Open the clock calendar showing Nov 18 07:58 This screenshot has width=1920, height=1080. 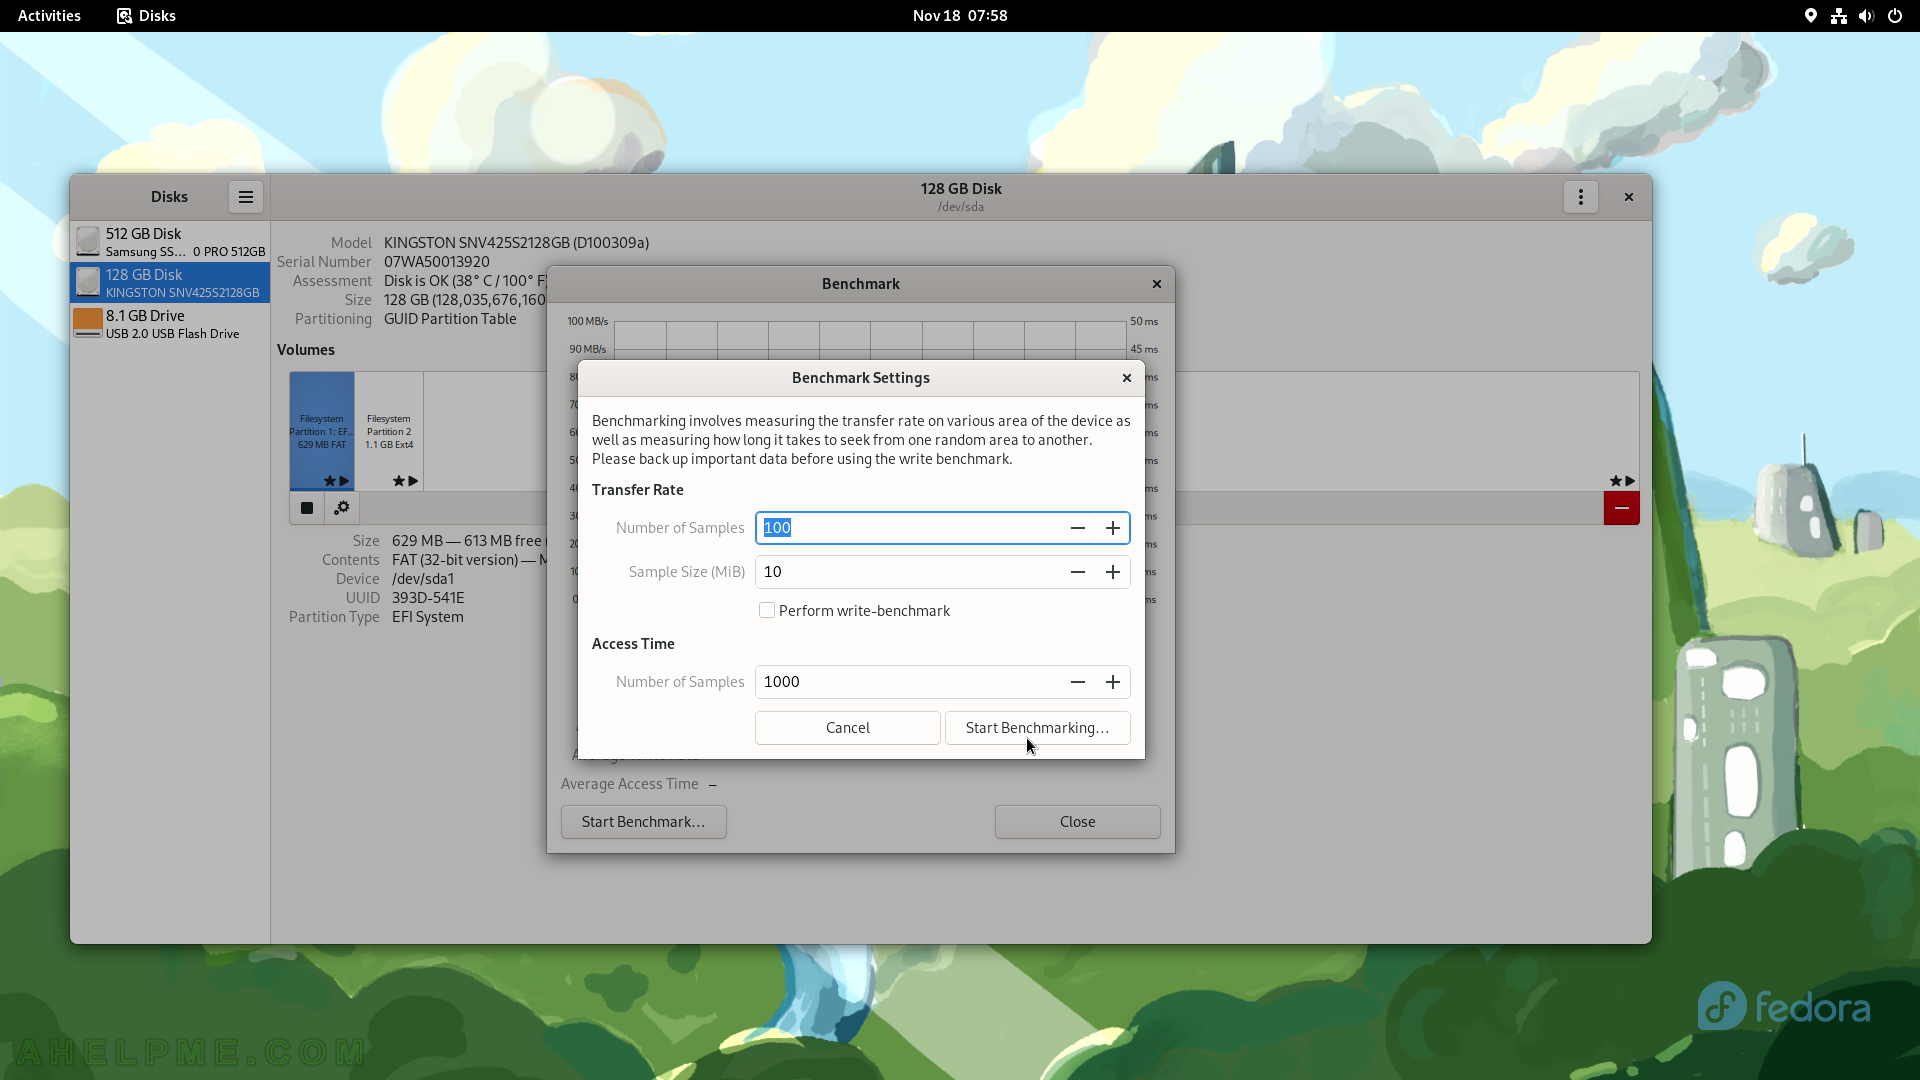tap(960, 16)
